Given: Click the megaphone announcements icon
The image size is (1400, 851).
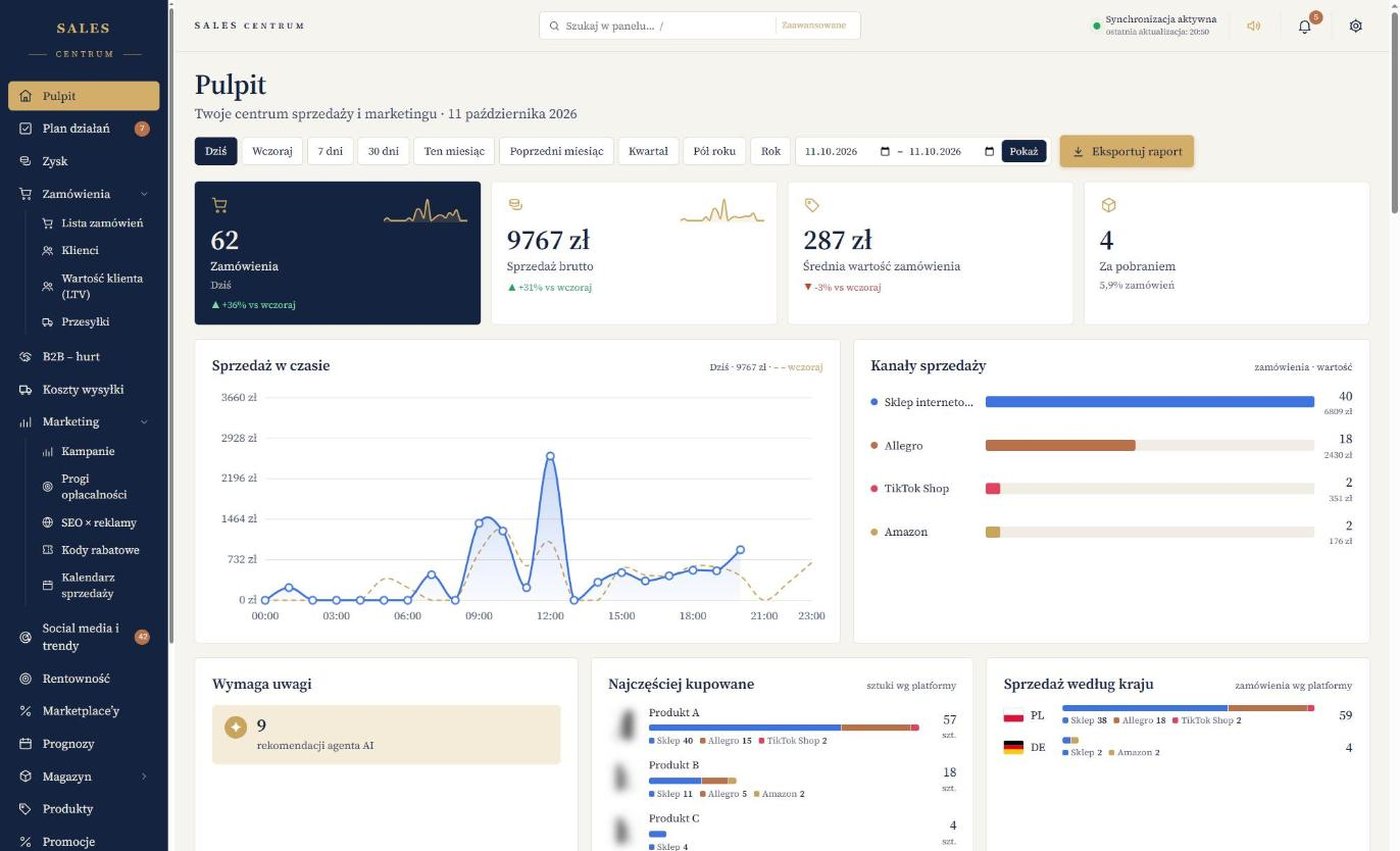Looking at the screenshot, I should coord(1253,26).
